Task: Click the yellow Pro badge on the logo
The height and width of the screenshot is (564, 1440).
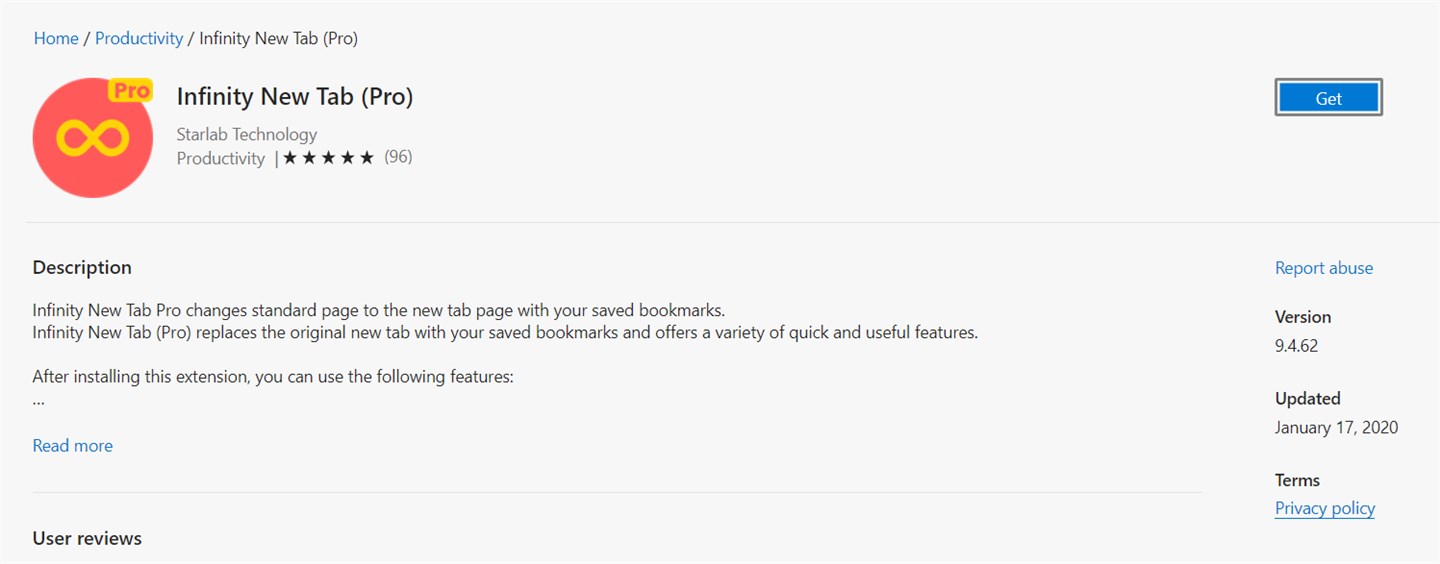Action: [x=130, y=90]
